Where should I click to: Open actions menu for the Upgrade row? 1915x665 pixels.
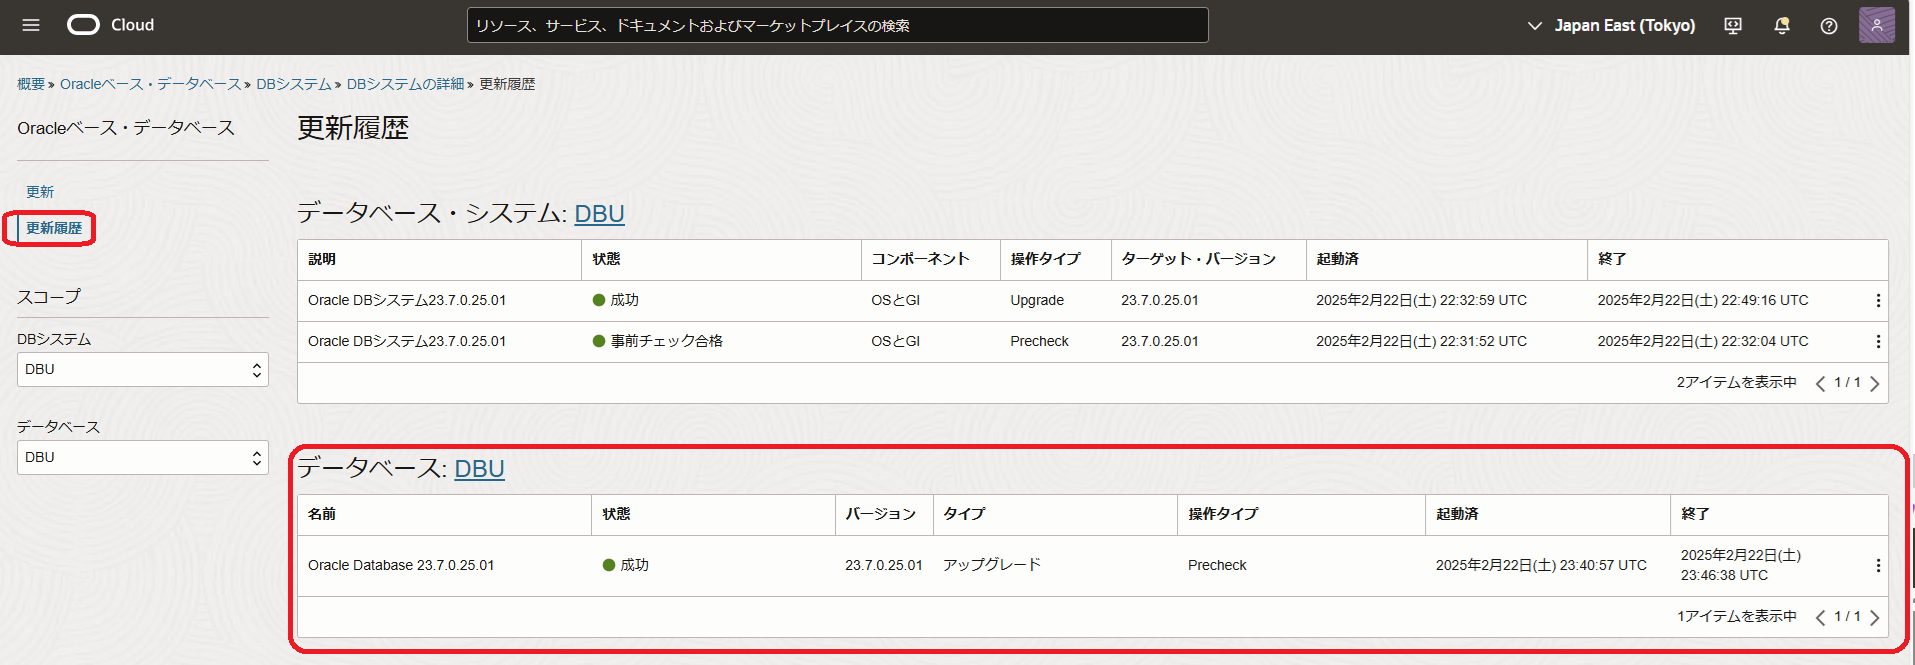(x=1878, y=300)
